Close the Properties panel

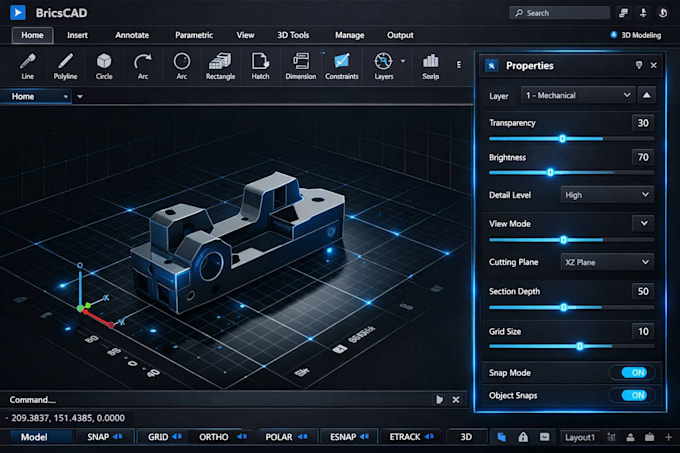654,65
